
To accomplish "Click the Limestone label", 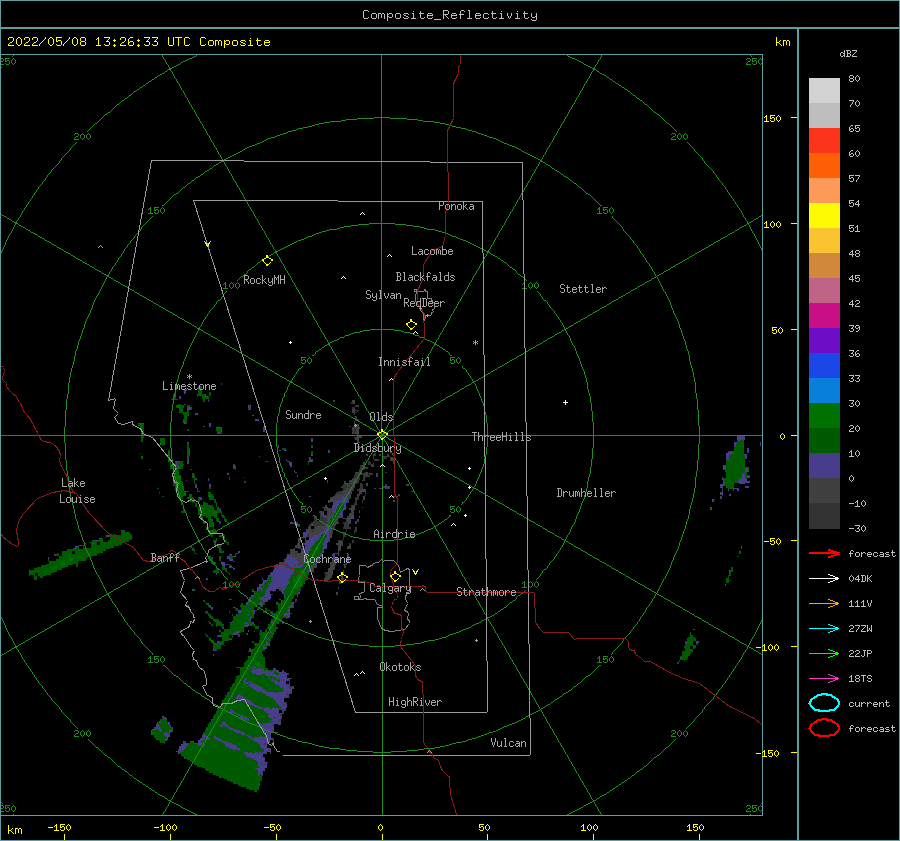I will tap(189, 386).
